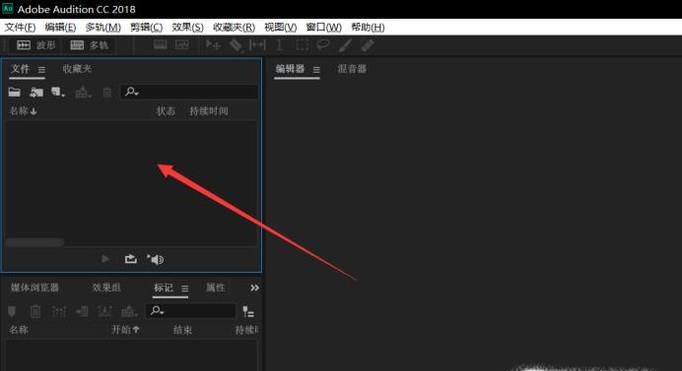Screen dimensions: 682x371
Task: Sort files by 名称 column
Action: pos(23,111)
